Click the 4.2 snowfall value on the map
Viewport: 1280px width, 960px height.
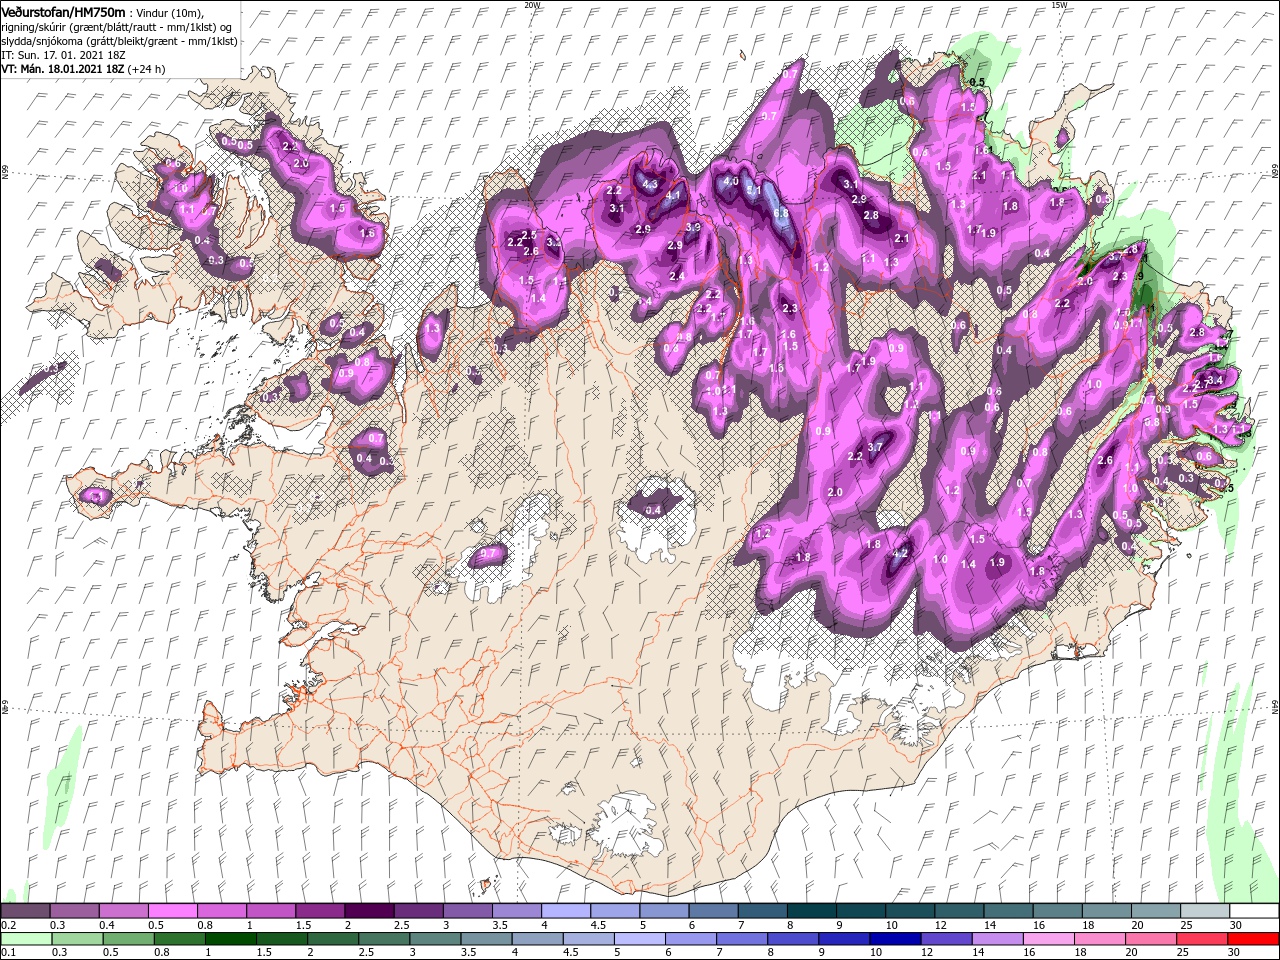899,553
